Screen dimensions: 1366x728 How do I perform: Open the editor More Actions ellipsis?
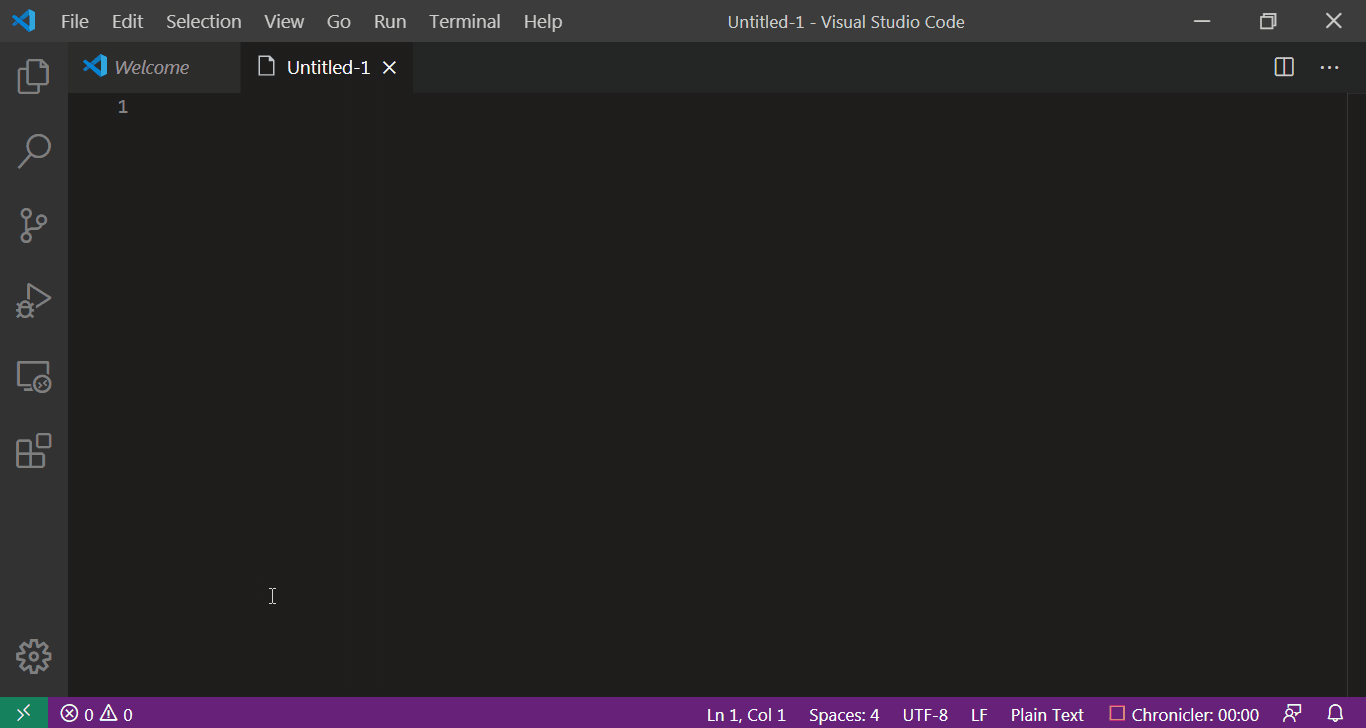point(1329,67)
